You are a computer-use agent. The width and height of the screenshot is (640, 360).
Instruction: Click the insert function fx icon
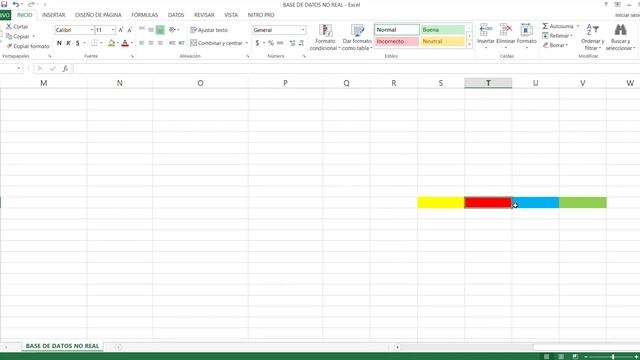click(65, 69)
